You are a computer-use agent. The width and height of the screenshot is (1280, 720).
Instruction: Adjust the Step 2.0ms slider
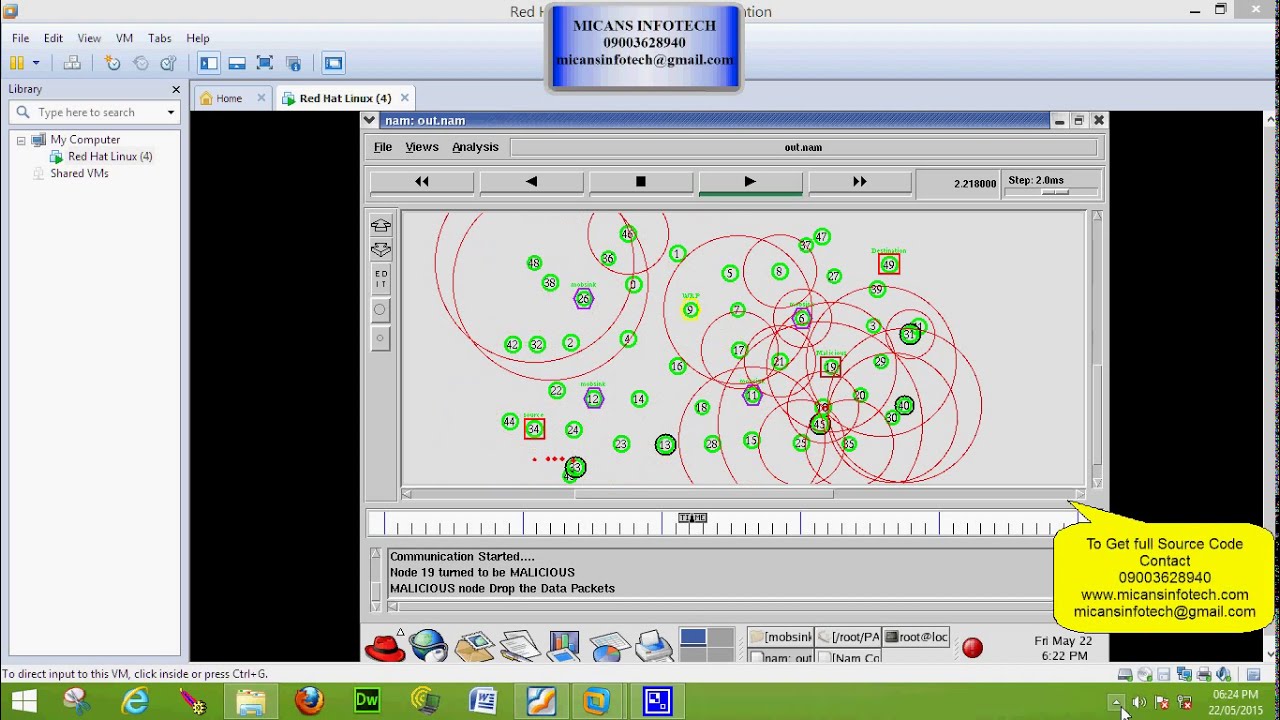tap(1054, 191)
